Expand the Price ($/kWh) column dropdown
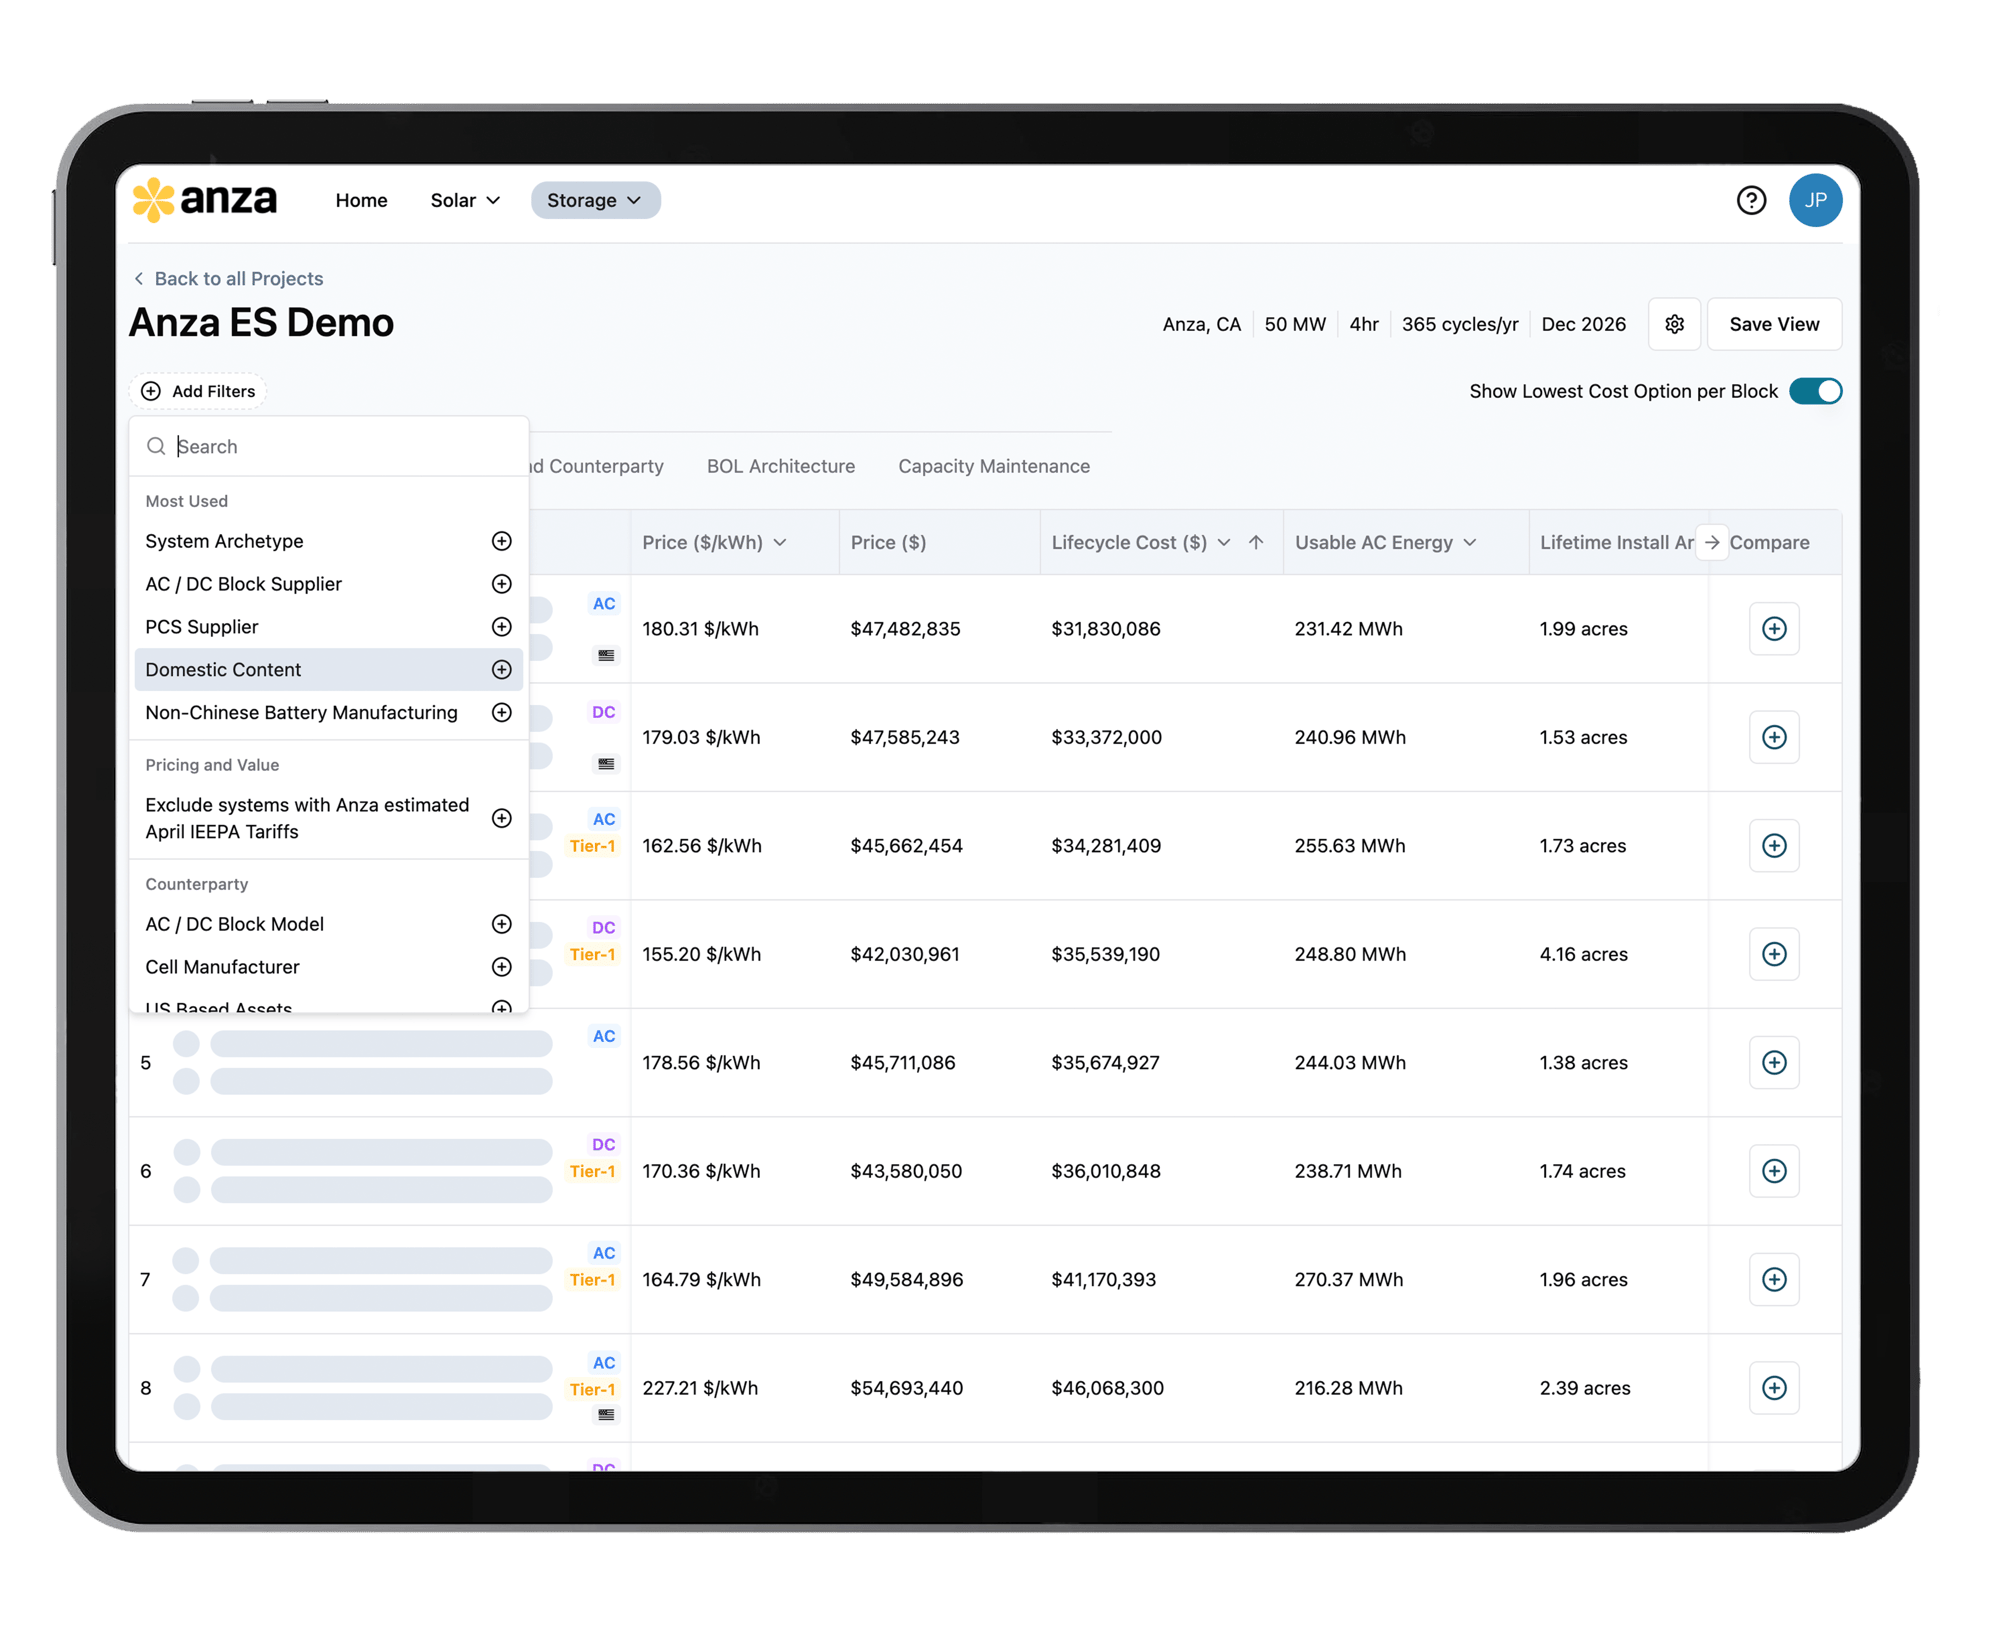 (x=780, y=542)
